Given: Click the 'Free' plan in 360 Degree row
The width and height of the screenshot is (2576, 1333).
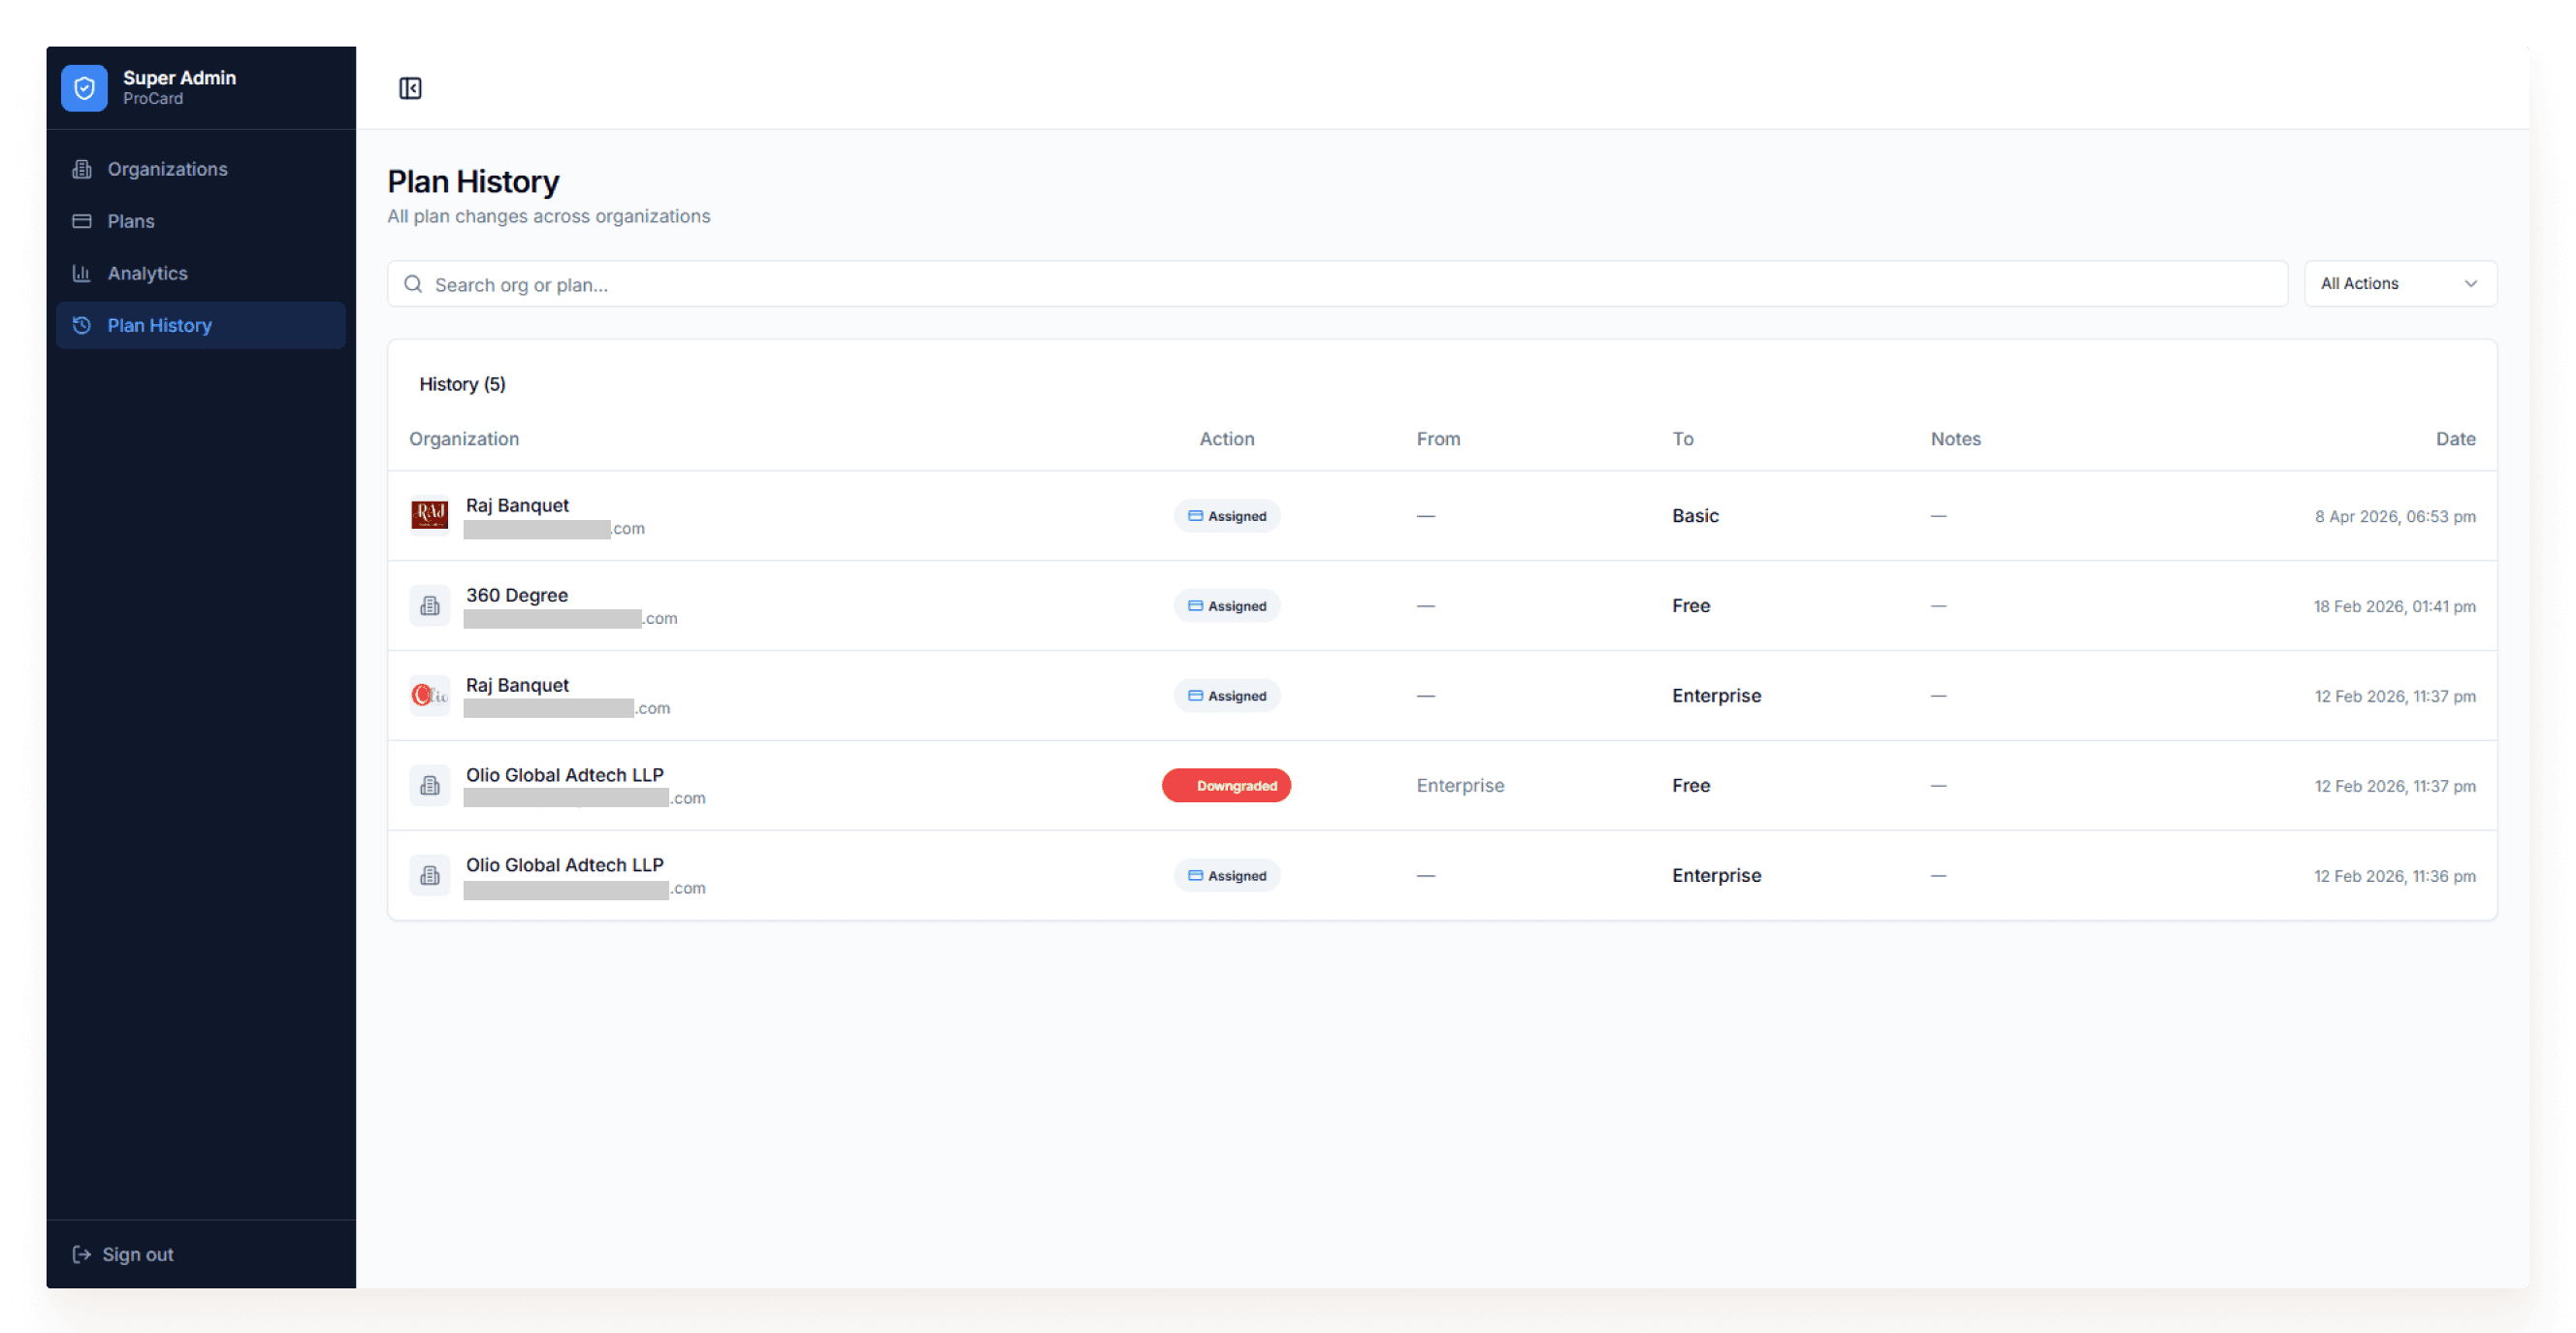Looking at the screenshot, I should coord(1691,606).
